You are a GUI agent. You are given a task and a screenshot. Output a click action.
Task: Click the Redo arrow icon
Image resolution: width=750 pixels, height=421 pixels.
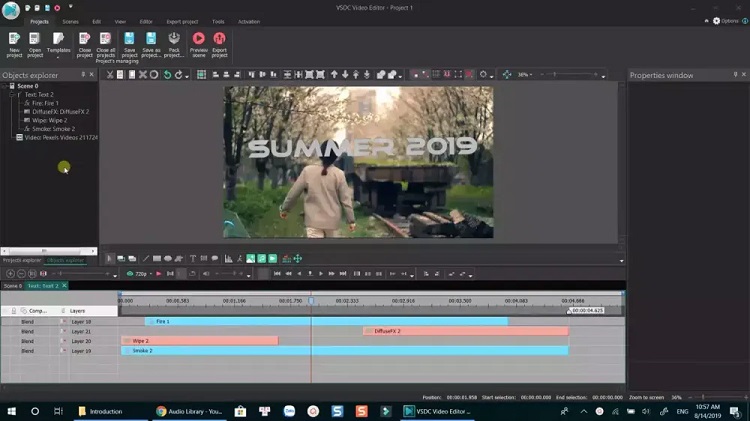click(x=178, y=75)
